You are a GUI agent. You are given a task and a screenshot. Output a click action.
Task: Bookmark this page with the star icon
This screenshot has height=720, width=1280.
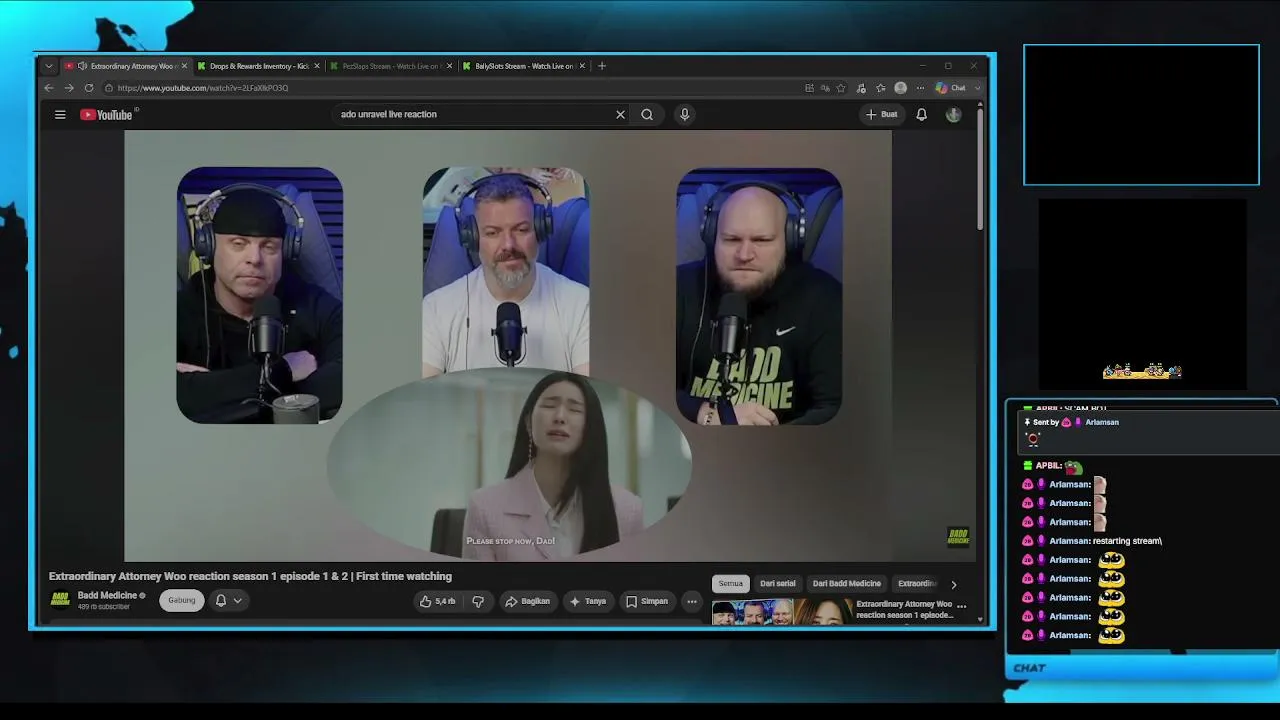coord(841,88)
